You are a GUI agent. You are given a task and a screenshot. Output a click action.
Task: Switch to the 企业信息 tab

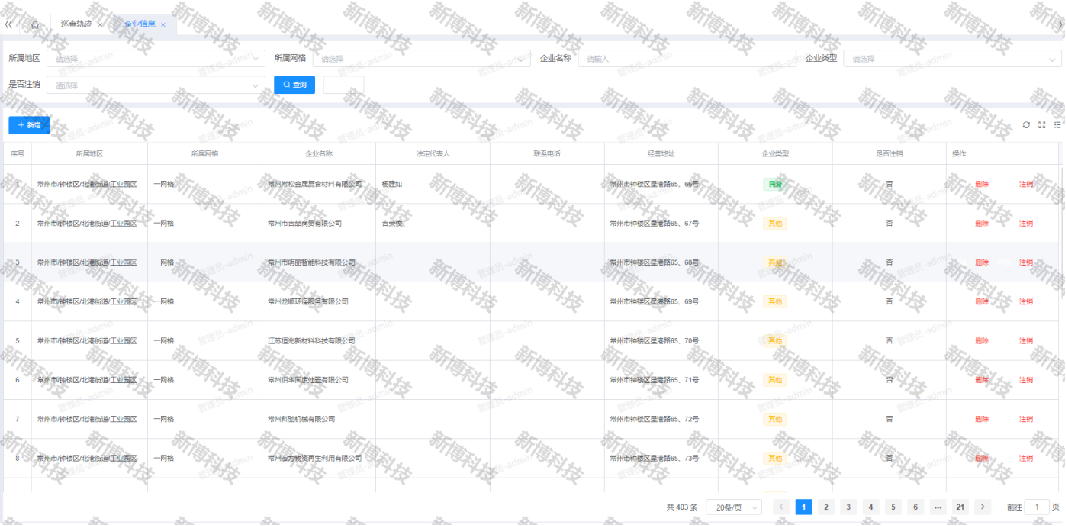point(139,24)
